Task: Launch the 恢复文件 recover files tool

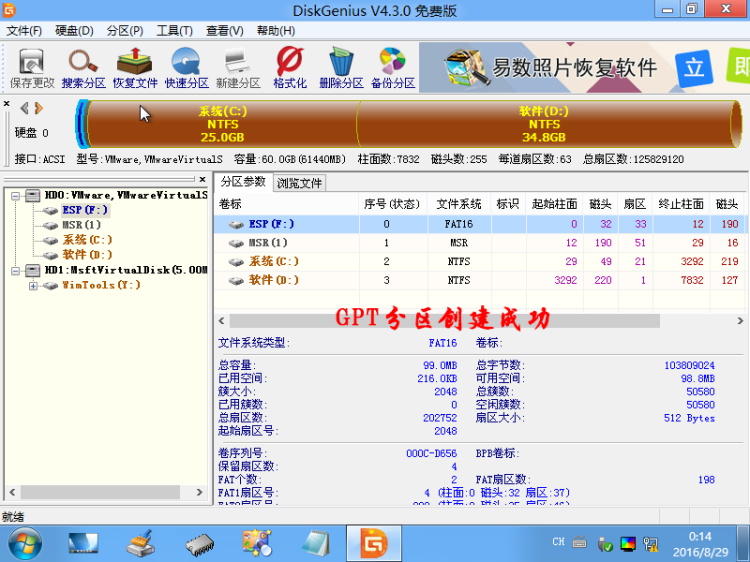Action: [135, 68]
